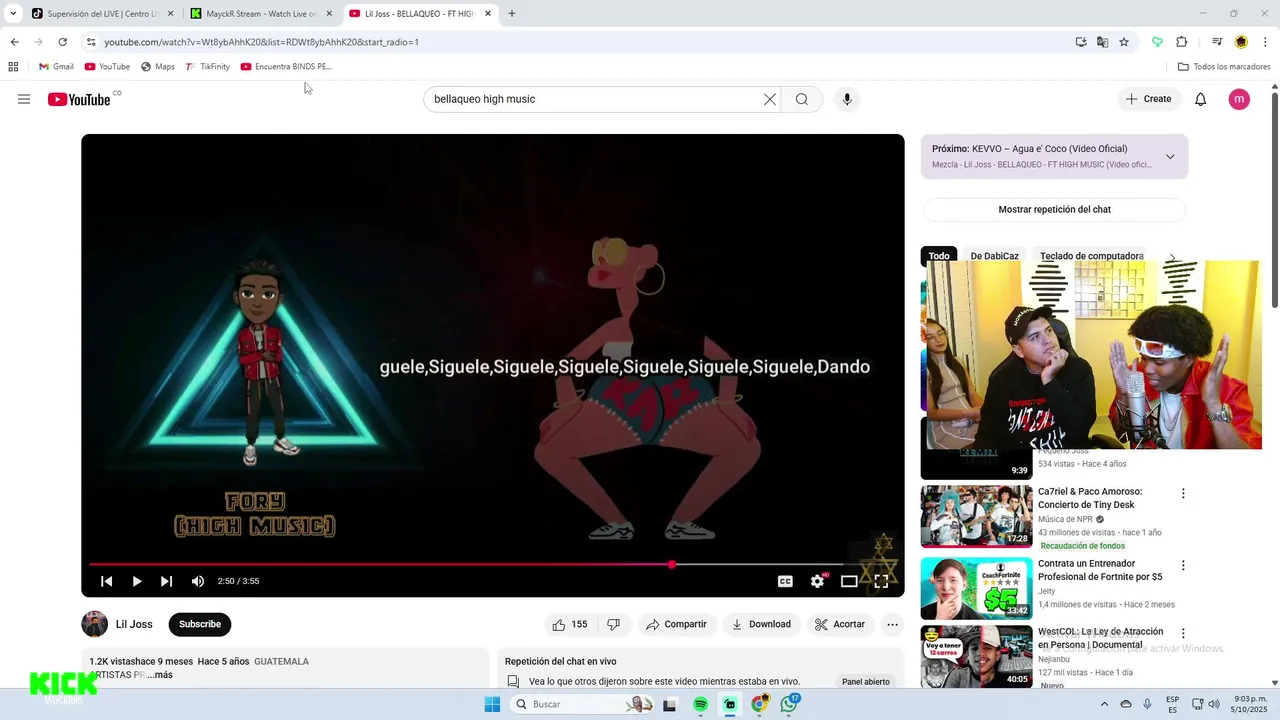Viewport: 1280px width, 720px height.
Task: Translate this page icon in address bar
Action: [1102, 42]
